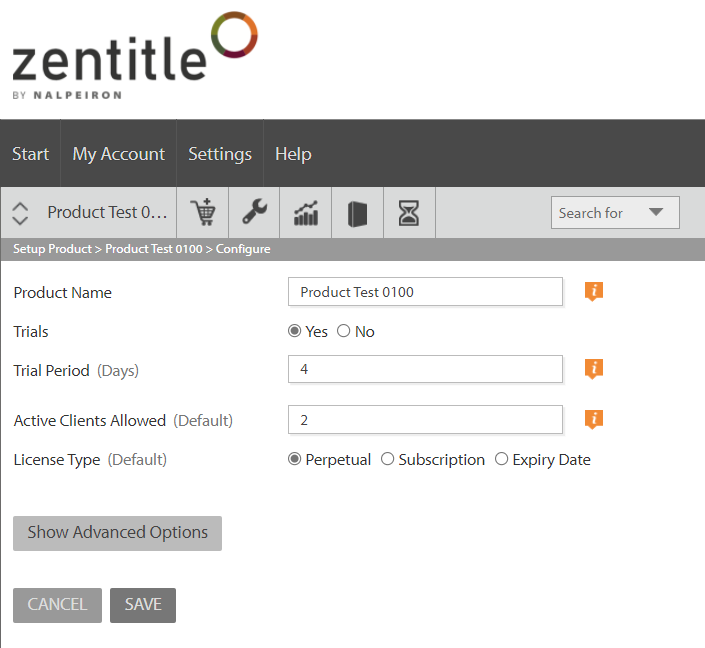
Task: Click the Trial Period (Days) label
Action: coord(76,371)
